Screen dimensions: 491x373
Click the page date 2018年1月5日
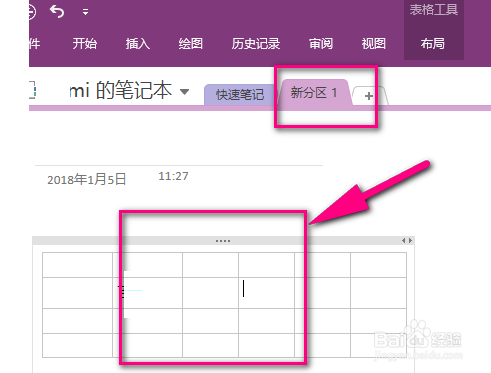pyautogui.click(x=86, y=180)
